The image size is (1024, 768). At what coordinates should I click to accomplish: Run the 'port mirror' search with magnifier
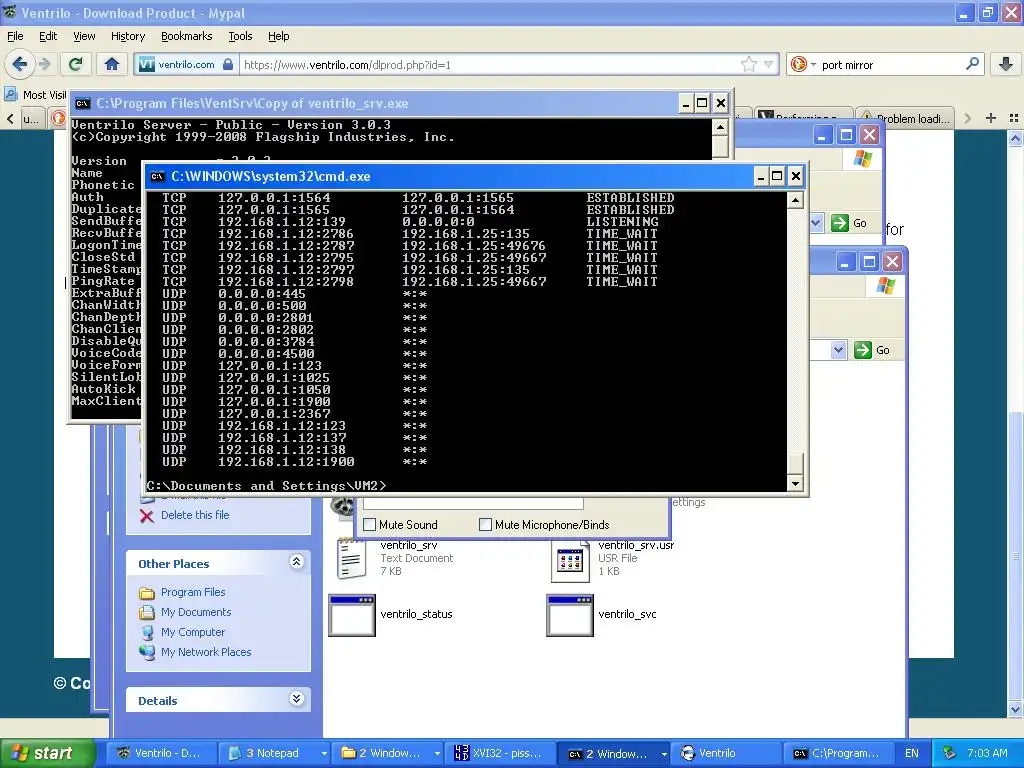point(972,64)
